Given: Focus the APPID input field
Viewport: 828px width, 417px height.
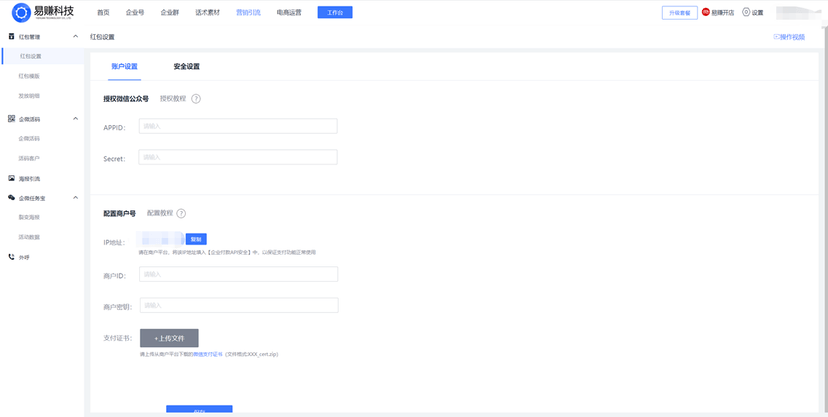Looking at the screenshot, I should [238, 126].
